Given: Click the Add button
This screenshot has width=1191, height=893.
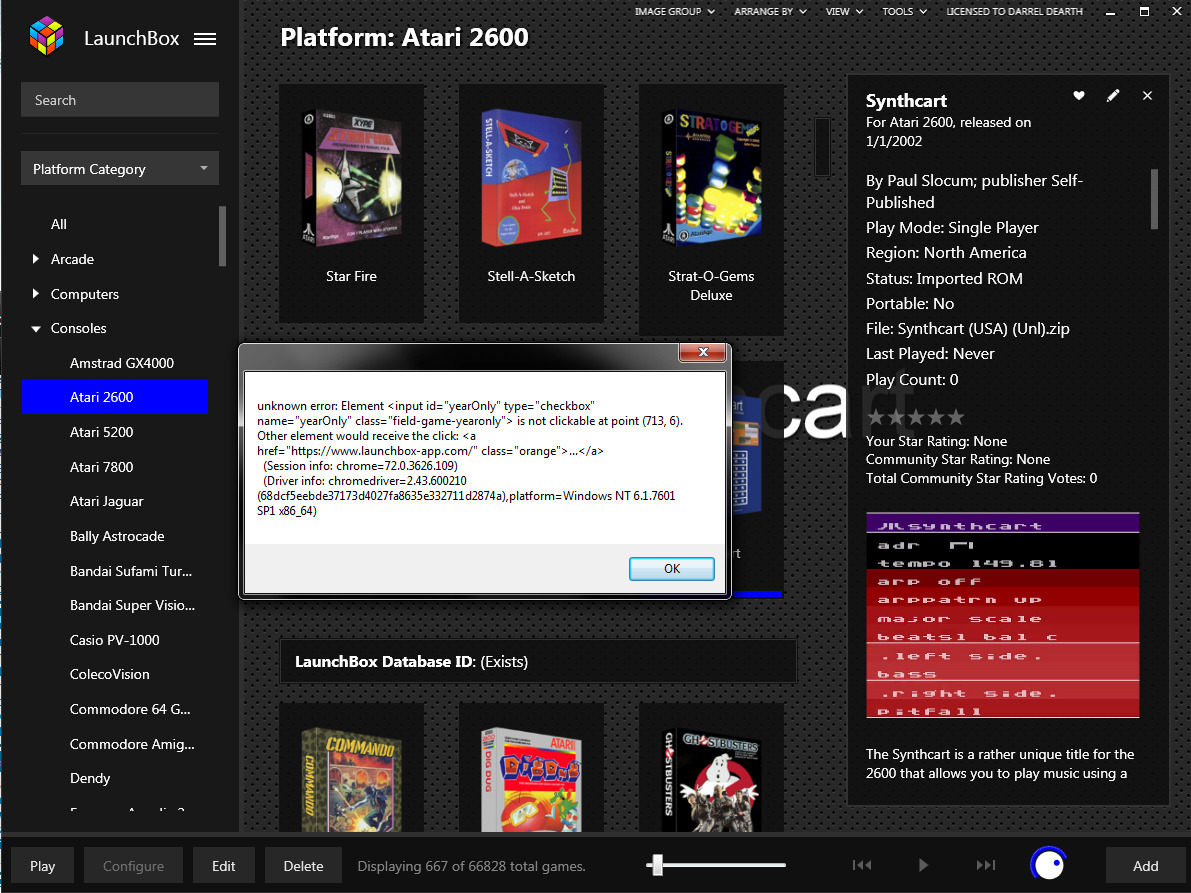Looking at the screenshot, I should (x=1145, y=866).
